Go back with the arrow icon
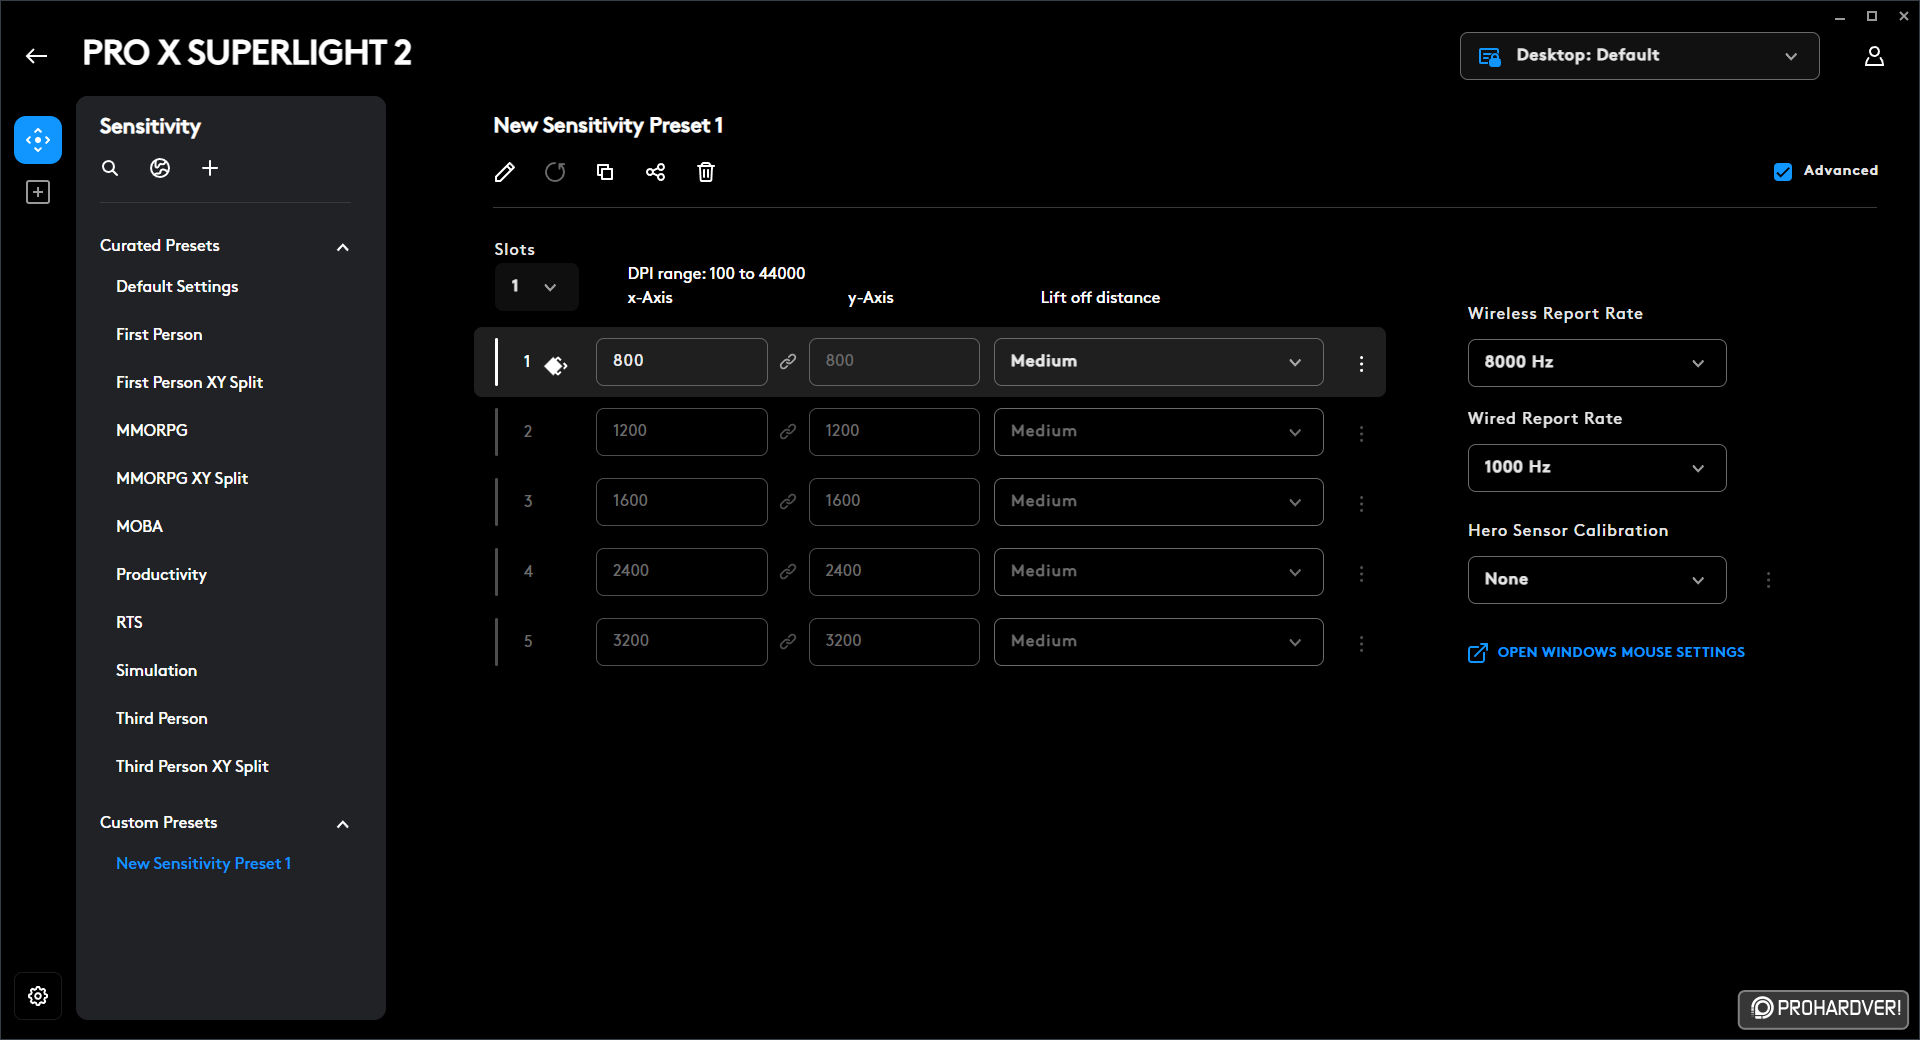The height and width of the screenshot is (1040, 1920). click(x=37, y=56)
